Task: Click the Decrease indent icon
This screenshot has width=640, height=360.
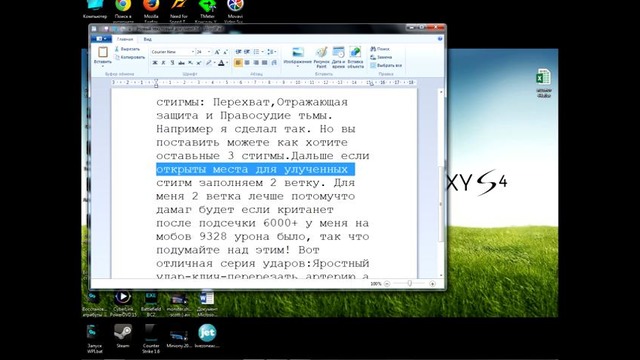Action: point(238,52)
